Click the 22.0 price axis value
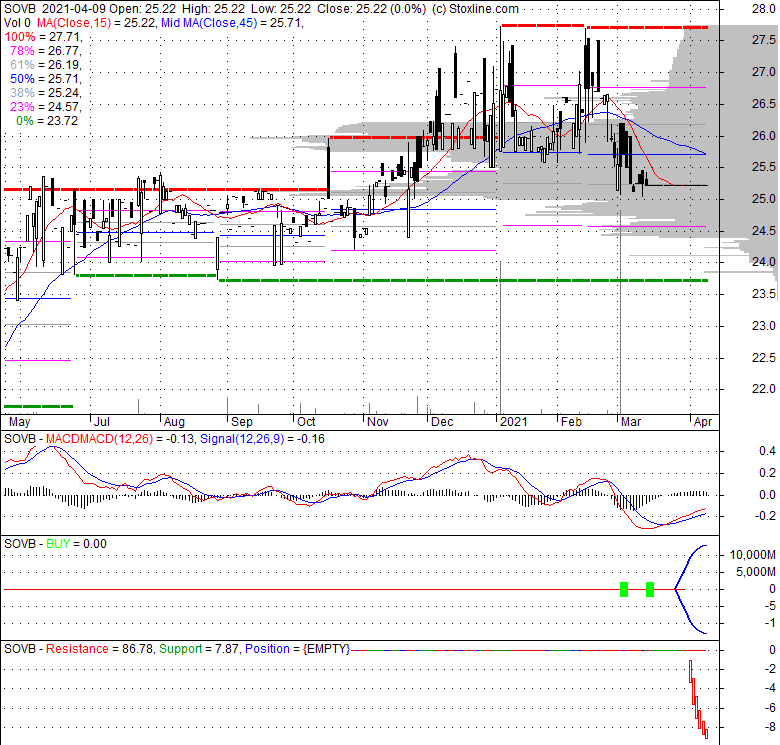Screen dimensions: 780x745 click(x=764, y=389)
